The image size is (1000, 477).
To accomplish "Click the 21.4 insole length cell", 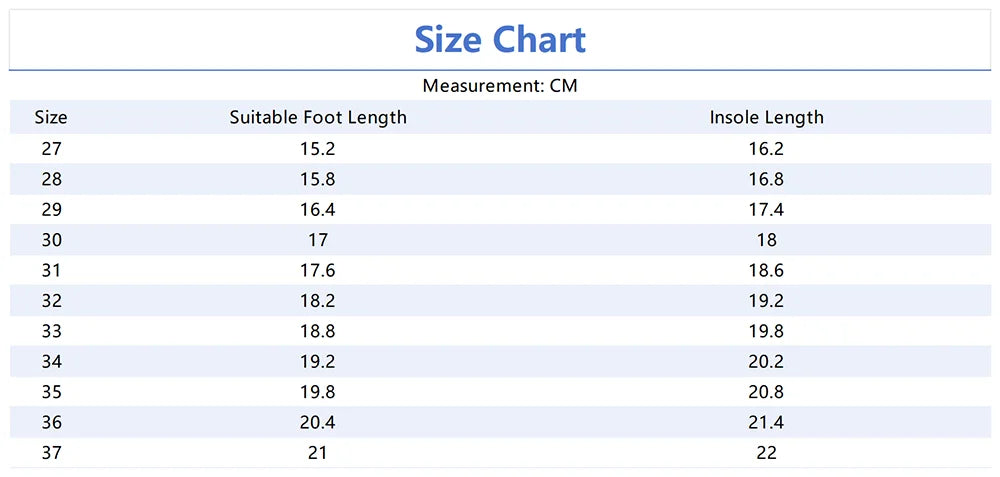I will click(766, 422).
